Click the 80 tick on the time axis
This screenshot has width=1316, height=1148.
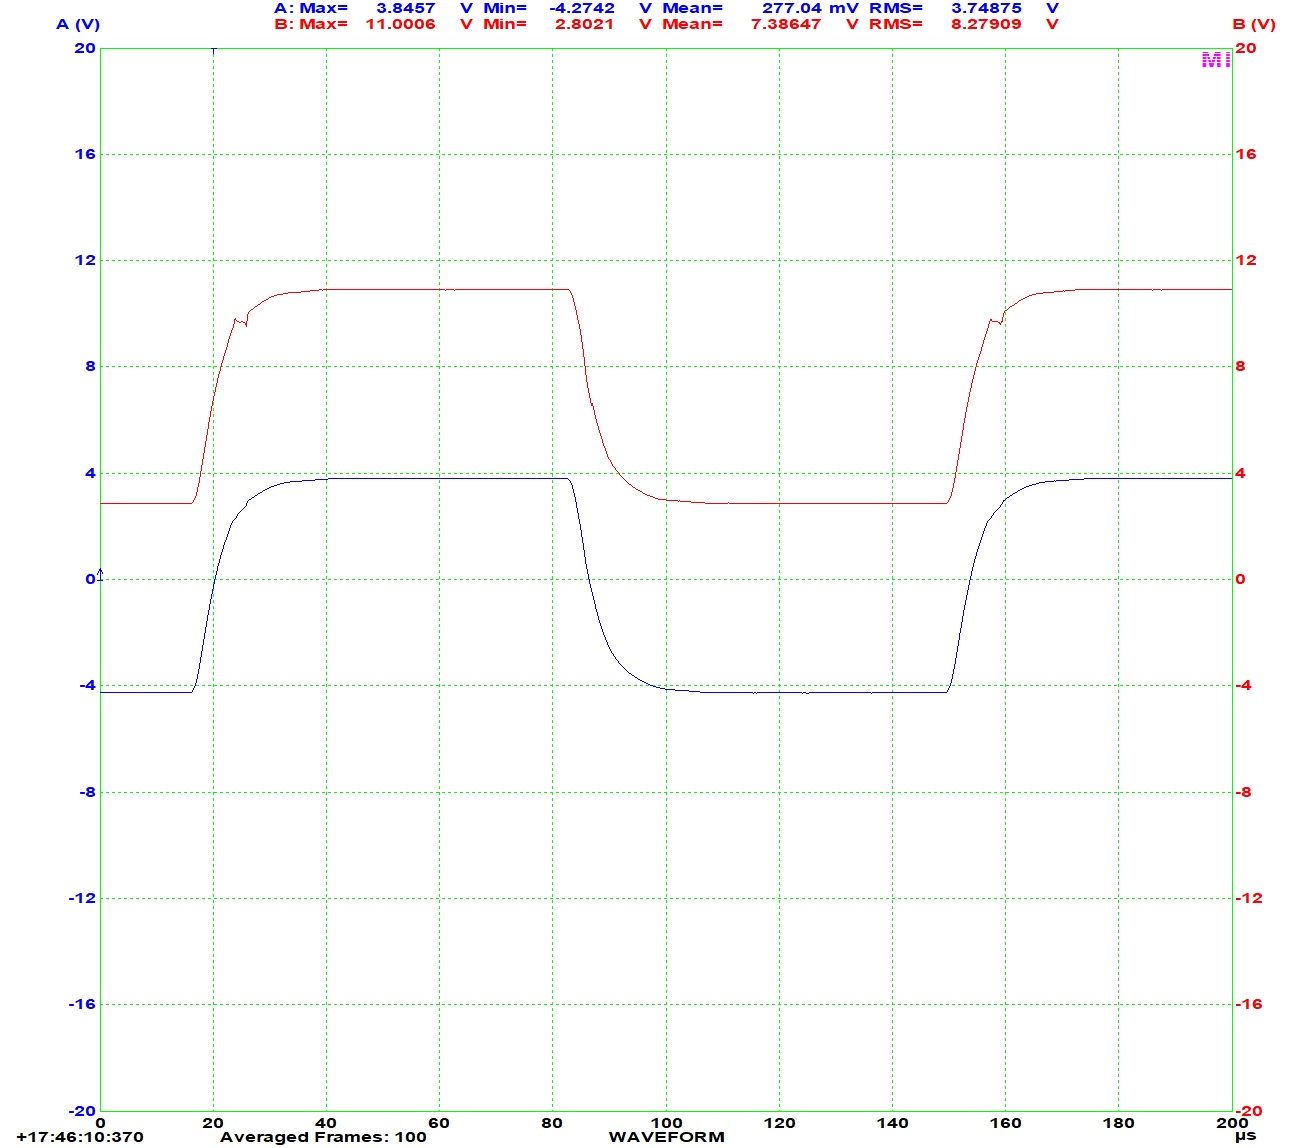[552, 1123]
